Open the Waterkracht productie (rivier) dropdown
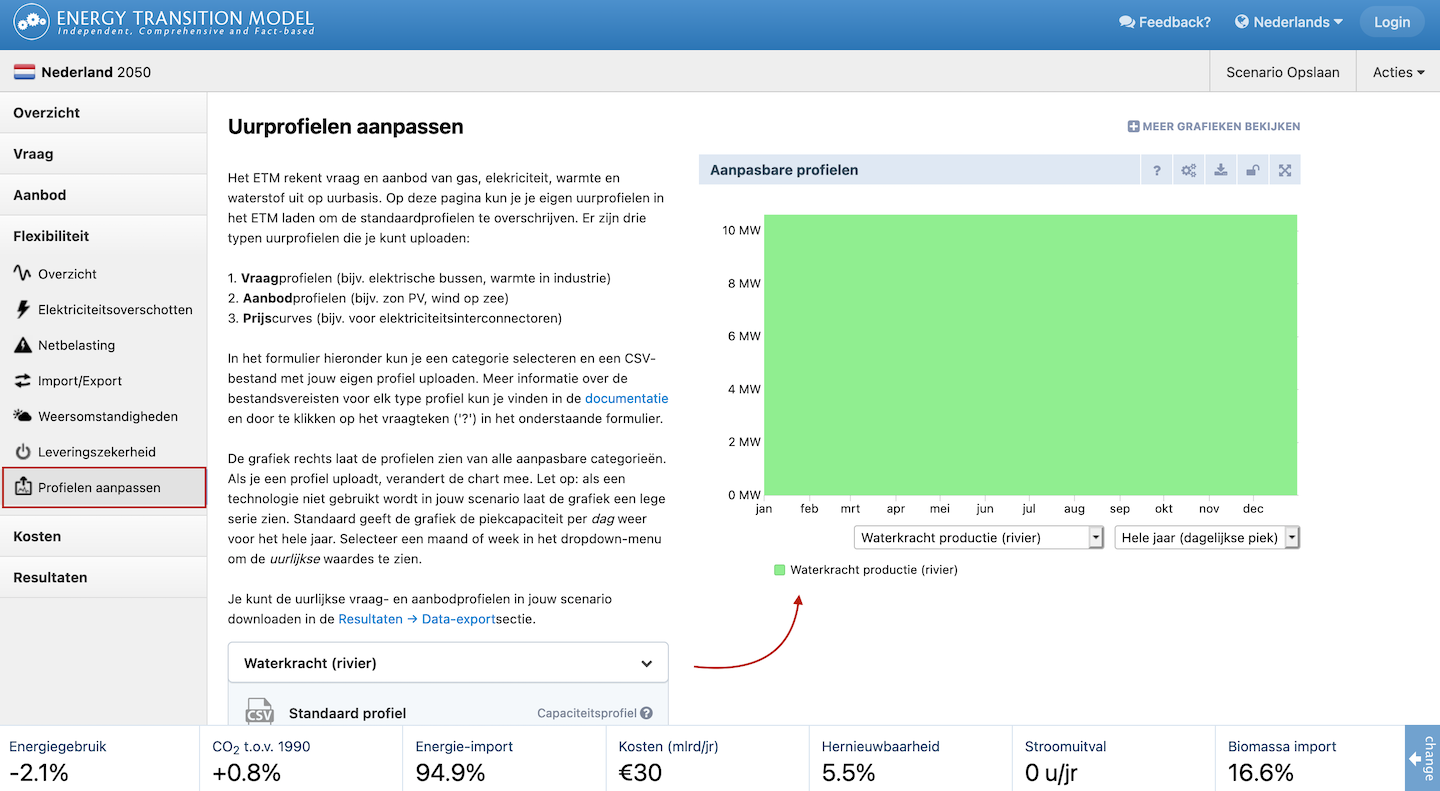 [x=978, y=537]
